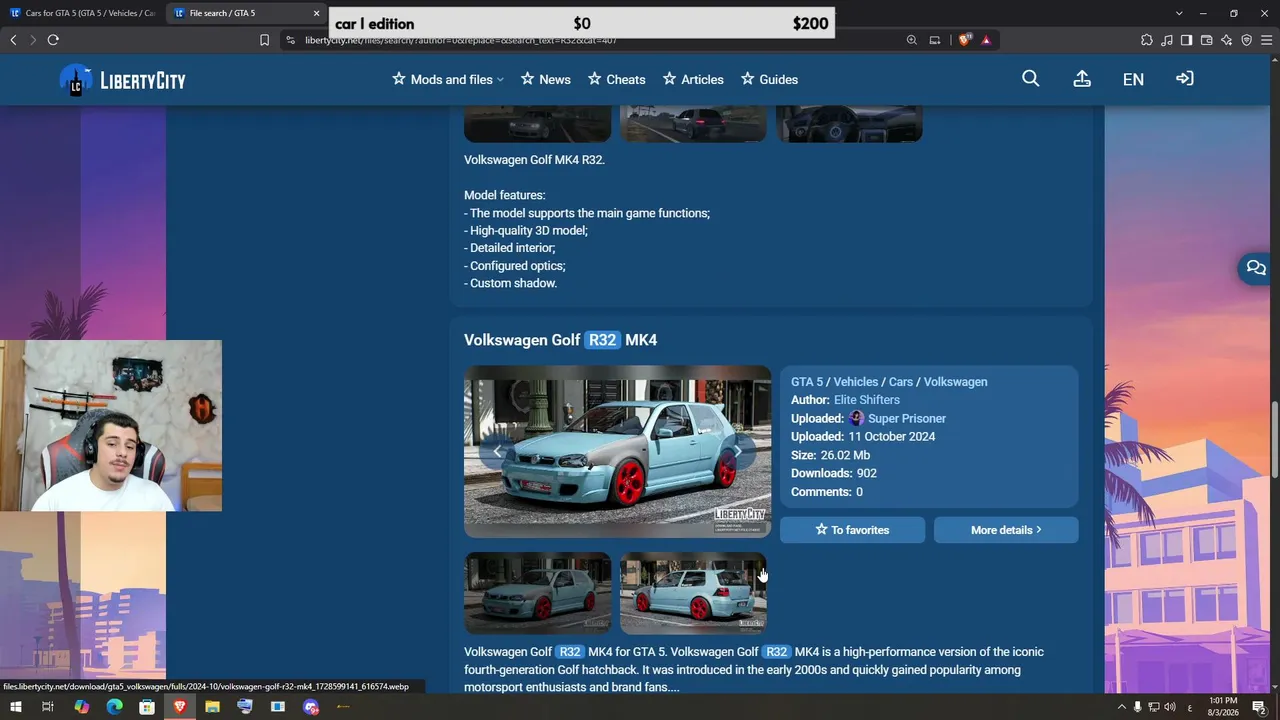Click the 'Size: 26.02 Mb' text
This screenshot has width=1280, height=720.
click(x=831, y=455)
